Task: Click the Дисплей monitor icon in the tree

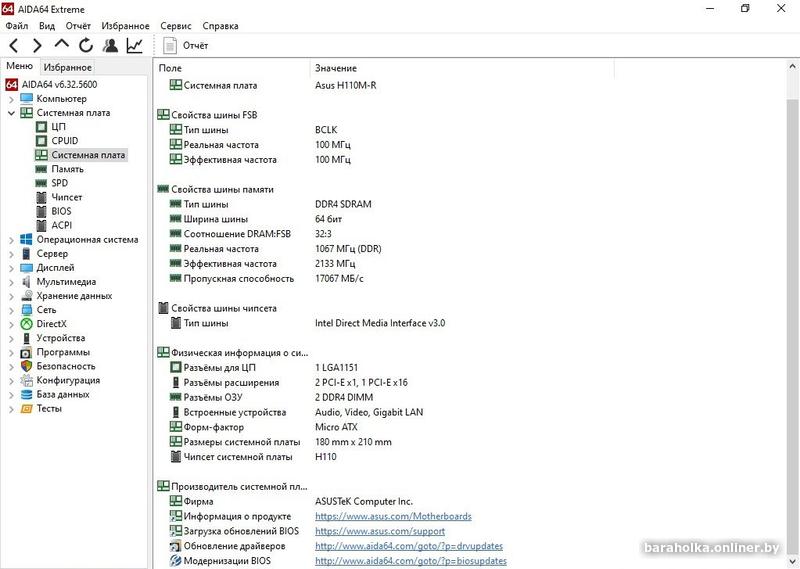Action: click(27, 267)
